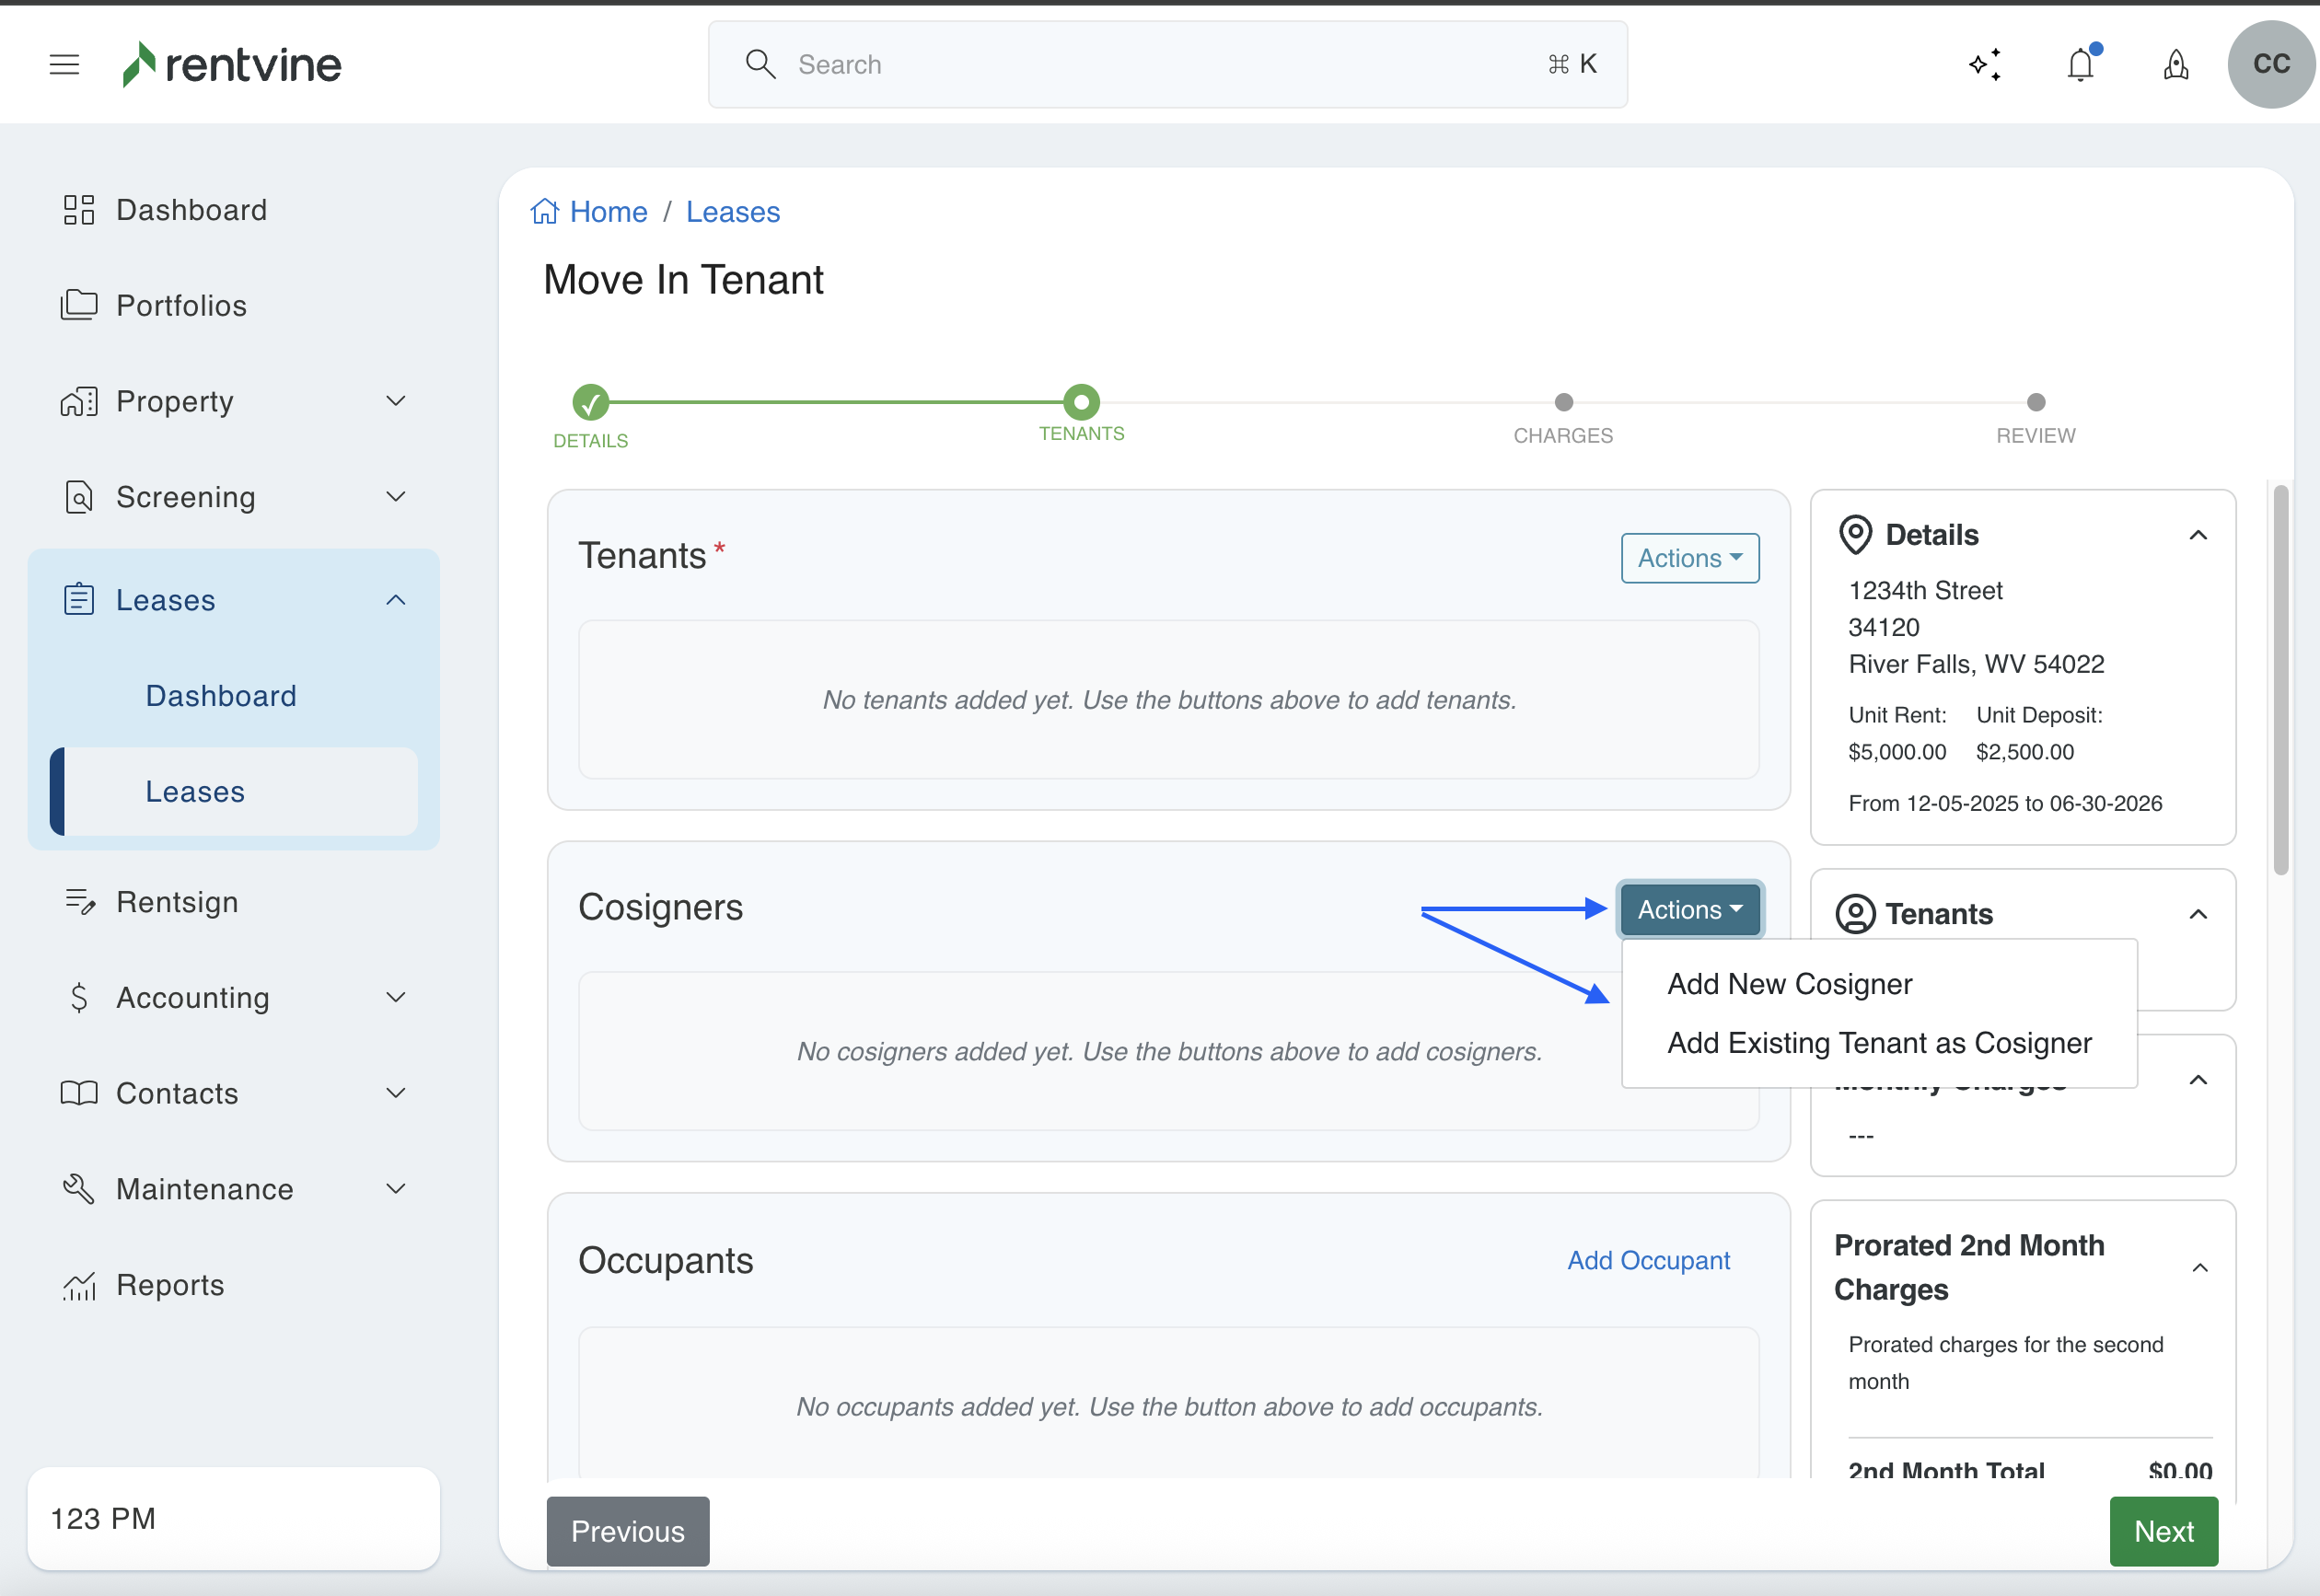Collapse the Leases sidebar section
The width and height of the screenshot is (2320, 1596).
click(396, 600)
